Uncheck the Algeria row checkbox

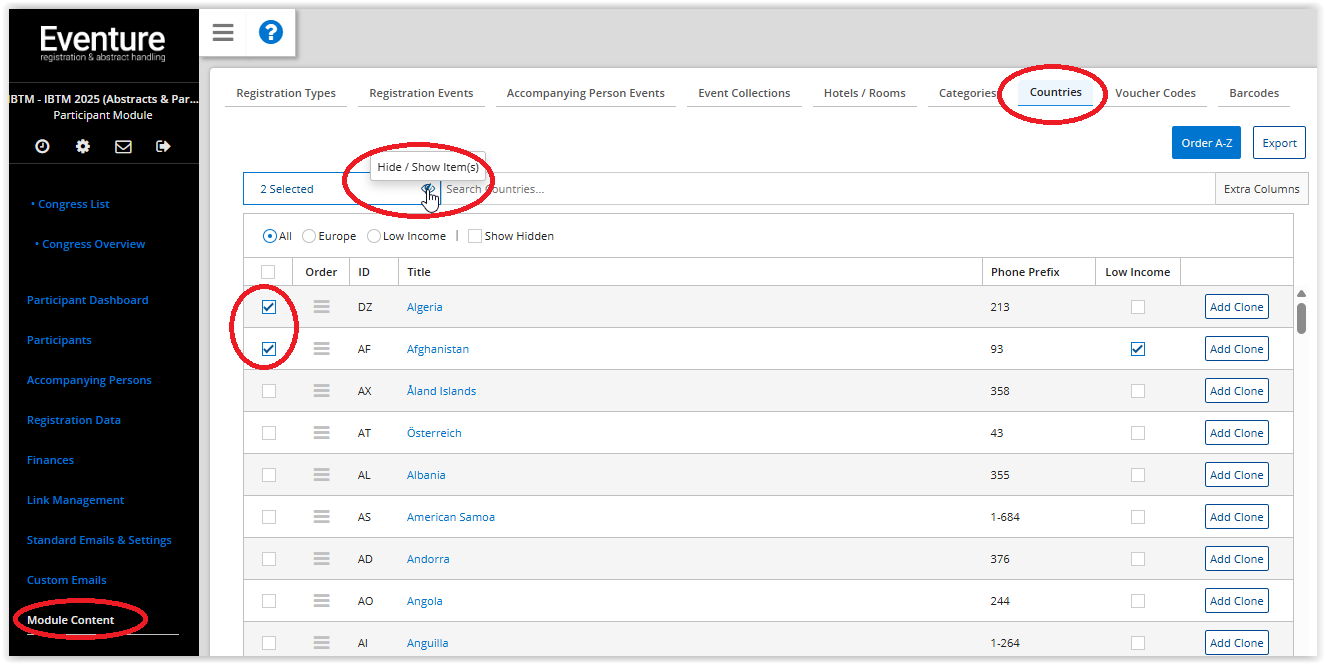(268, 307)
